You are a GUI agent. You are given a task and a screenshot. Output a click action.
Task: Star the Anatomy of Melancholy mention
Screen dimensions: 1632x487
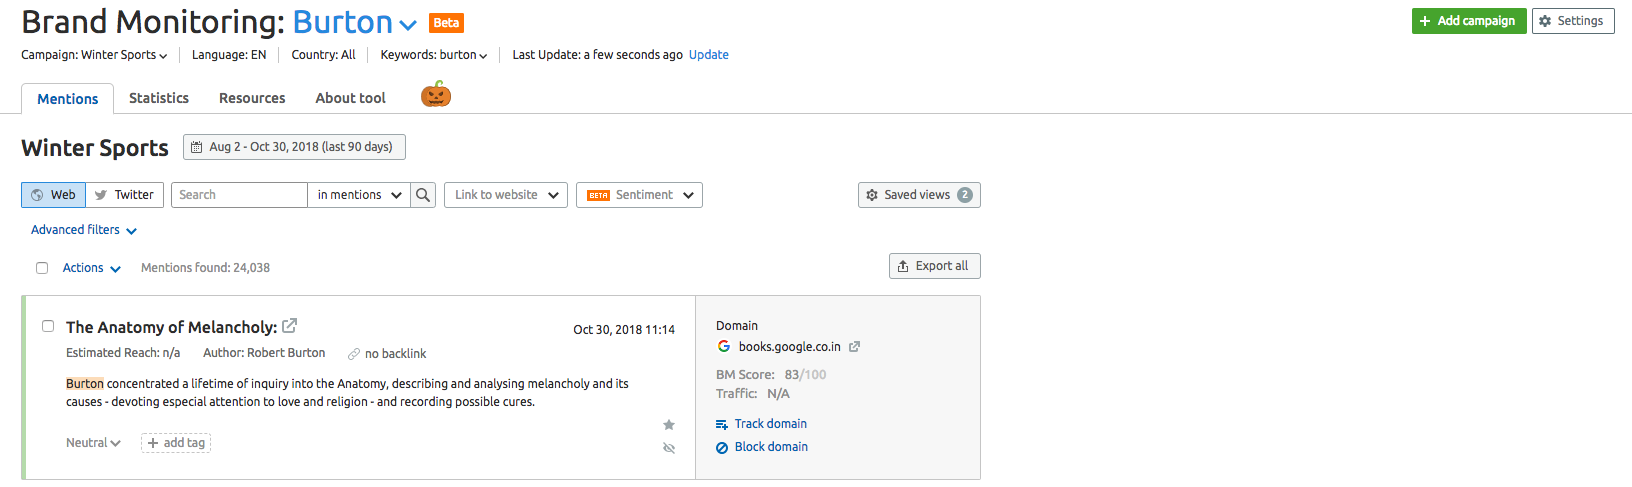669,425
